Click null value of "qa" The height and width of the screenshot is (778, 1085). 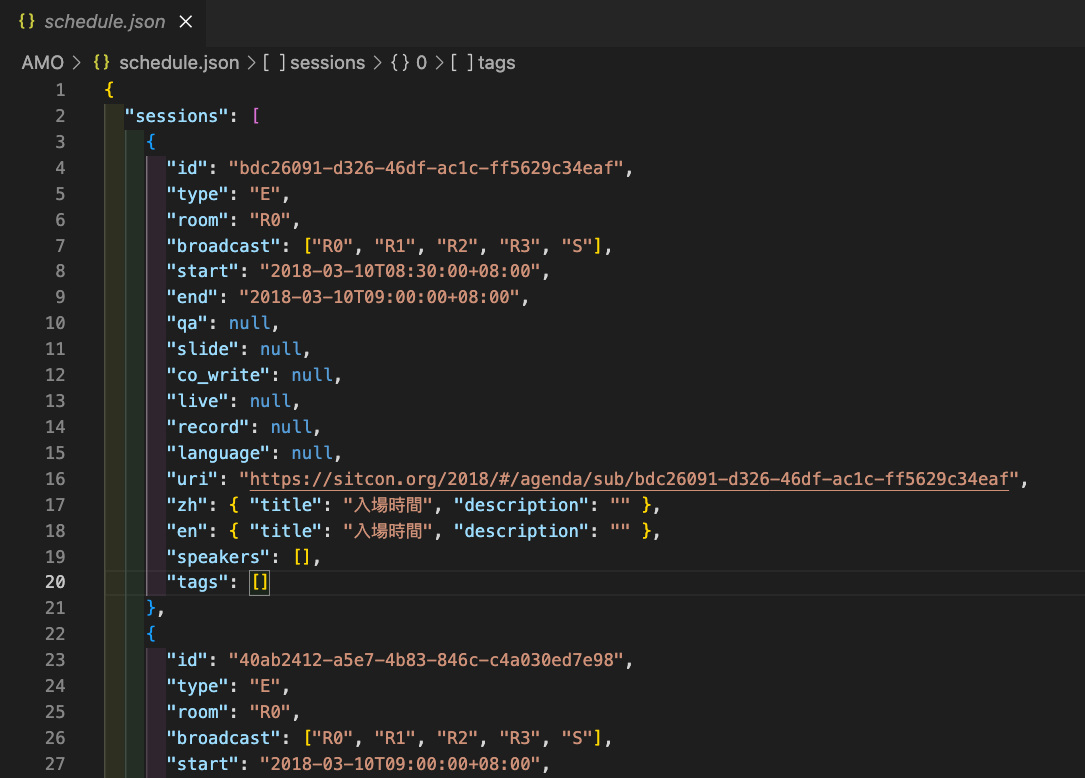click(x=250, y=323)
